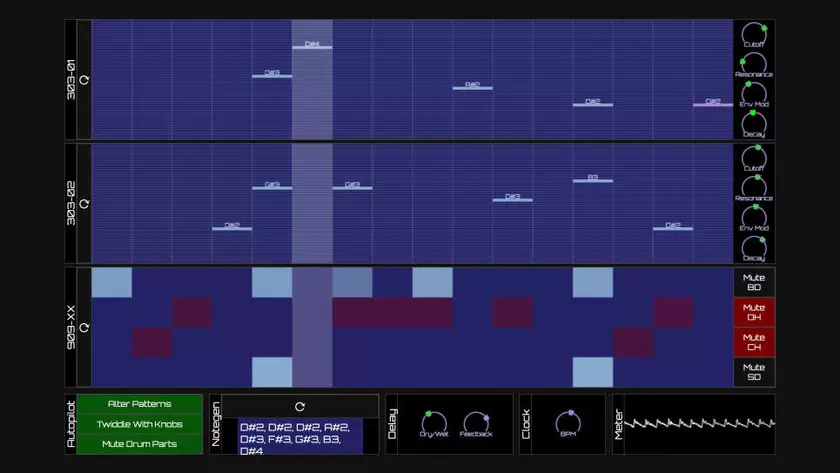Select the D#4 note in 303-01
Image resolution: width=840 pixels, height=473 pixels.
coord(312,47)
